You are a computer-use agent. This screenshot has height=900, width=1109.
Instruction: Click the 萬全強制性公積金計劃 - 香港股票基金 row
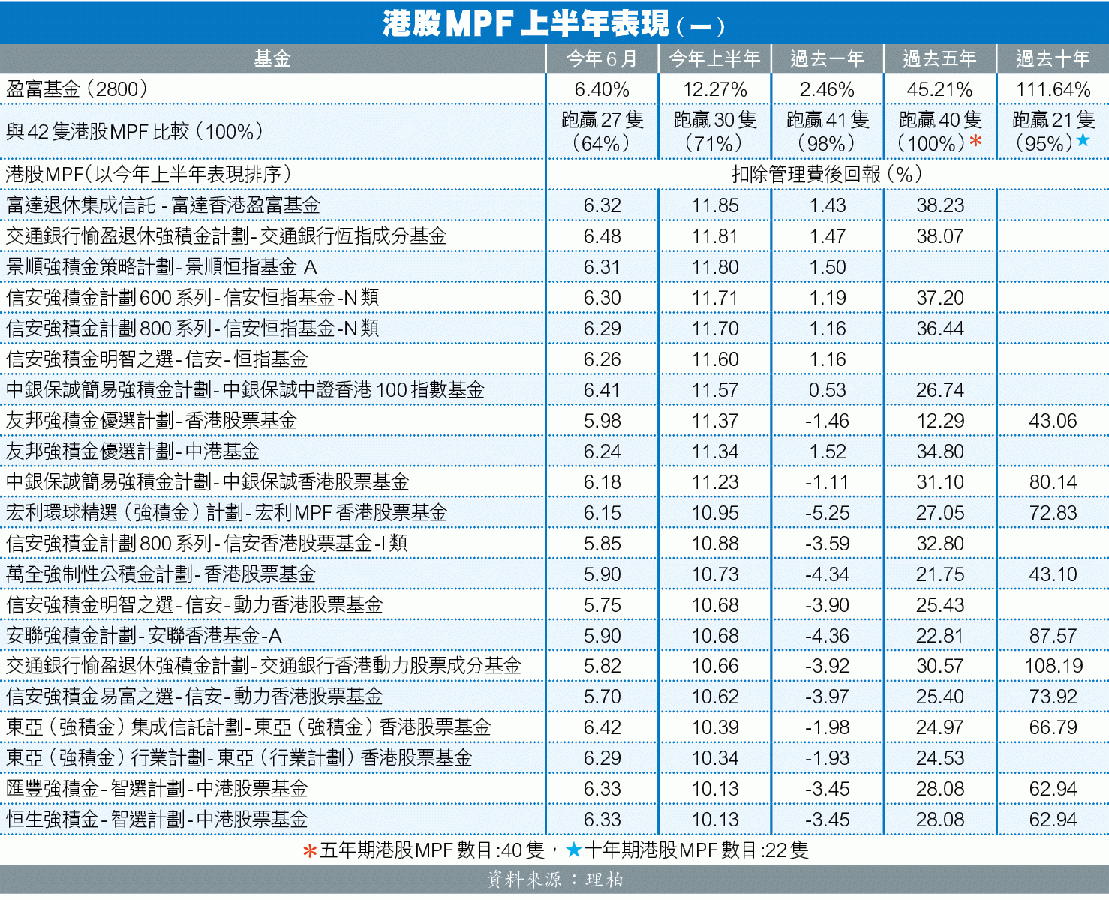click(x=161, y=574)
